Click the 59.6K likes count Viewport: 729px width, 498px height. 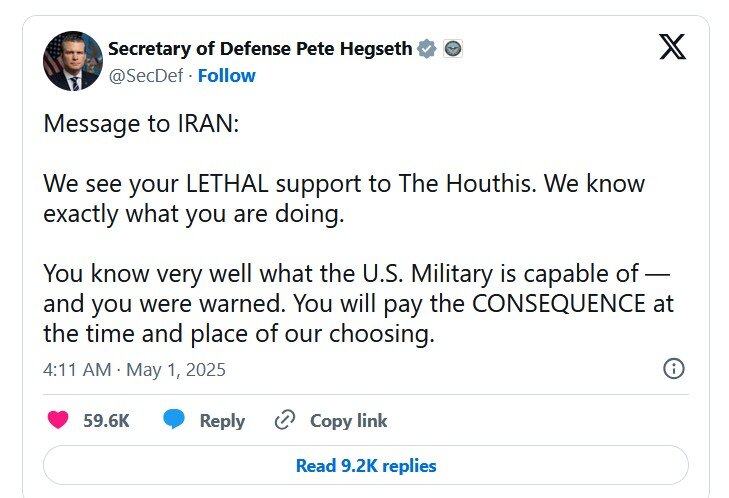[106, 421]
